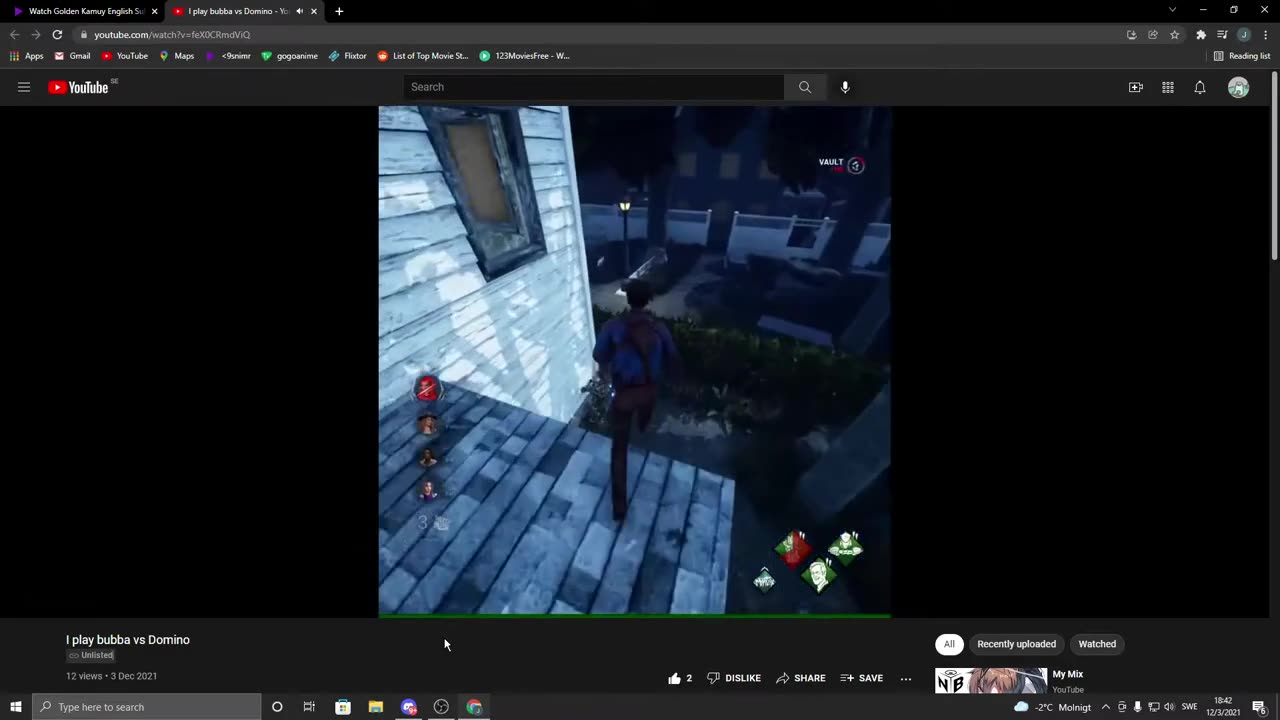Open the Create video camera icon
Screen dimensions: 1280x720
point(1136,87)
